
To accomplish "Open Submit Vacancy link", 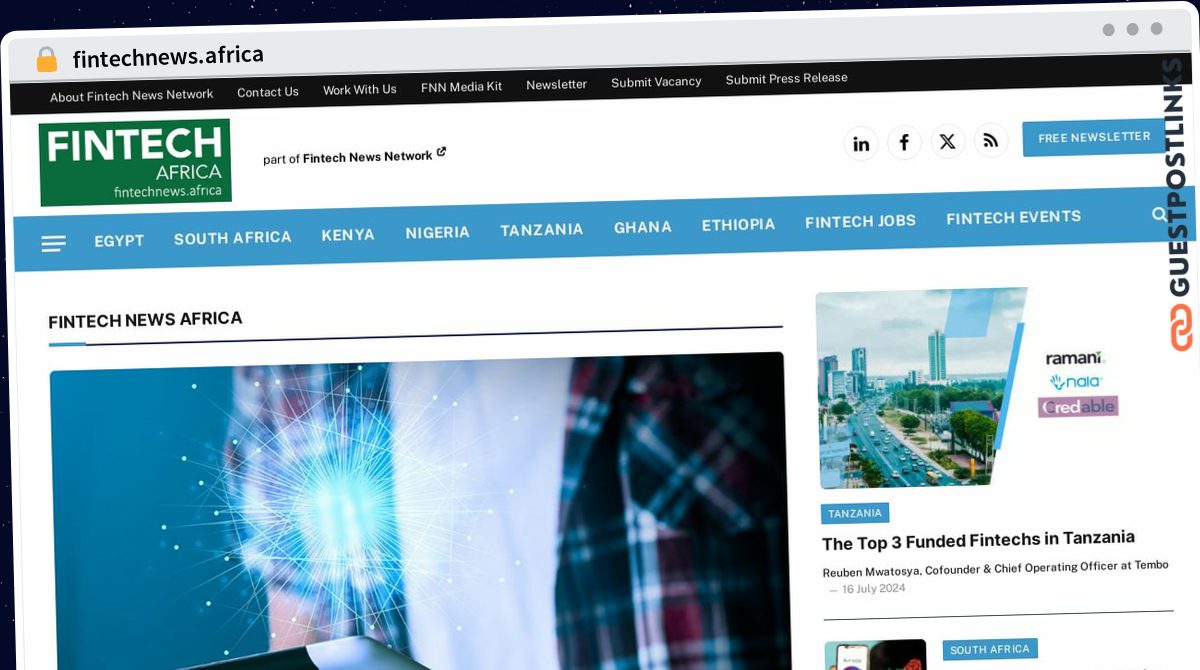I will [x=656, y=82].
